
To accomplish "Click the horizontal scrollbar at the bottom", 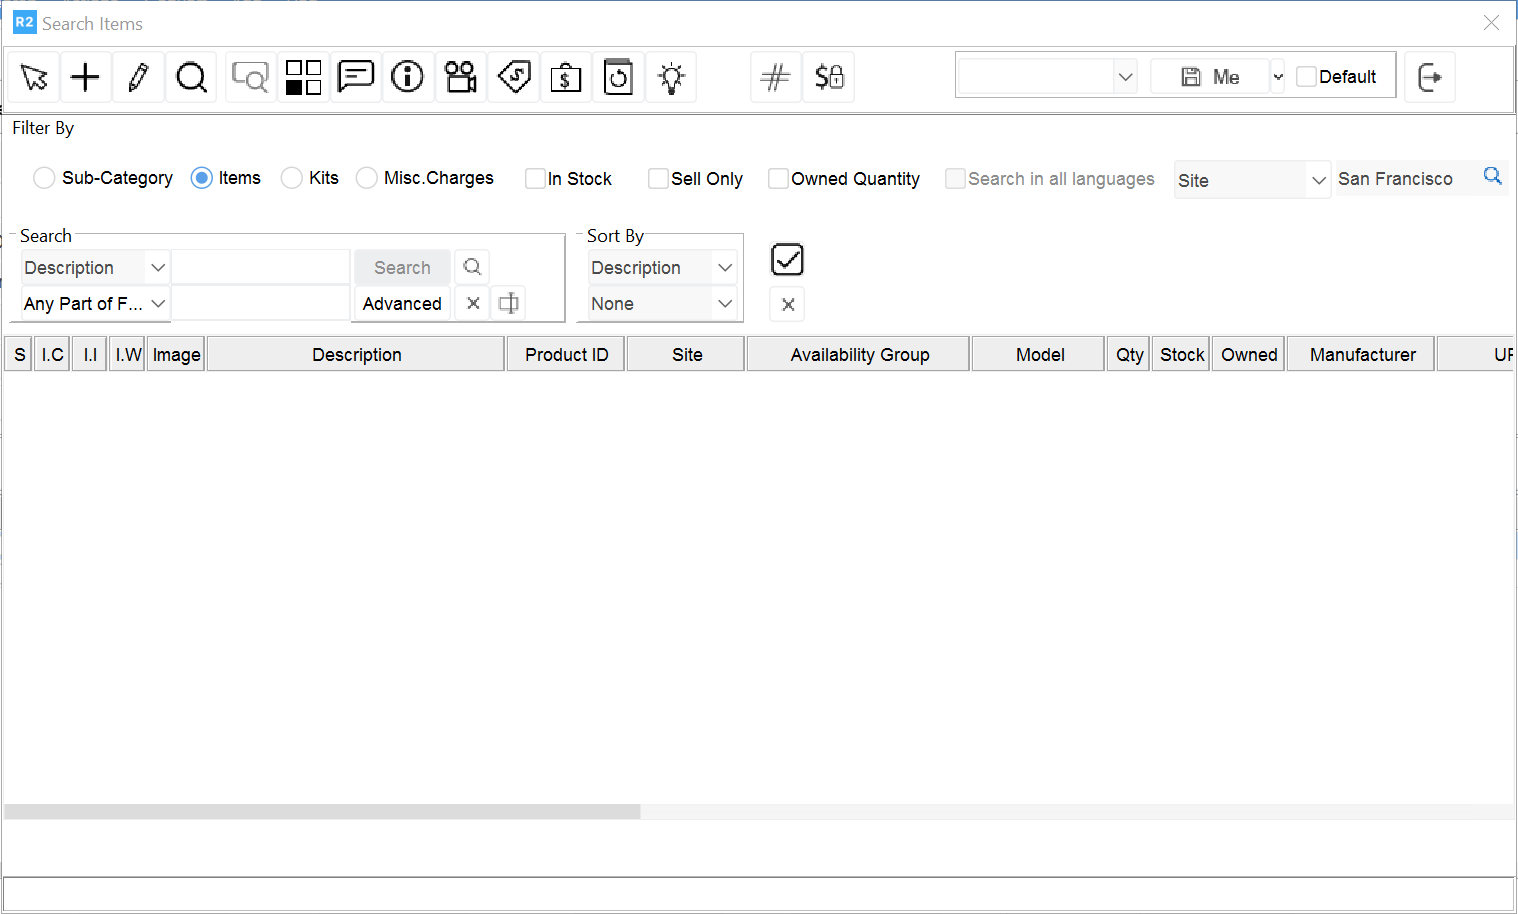I will [322, 812].
